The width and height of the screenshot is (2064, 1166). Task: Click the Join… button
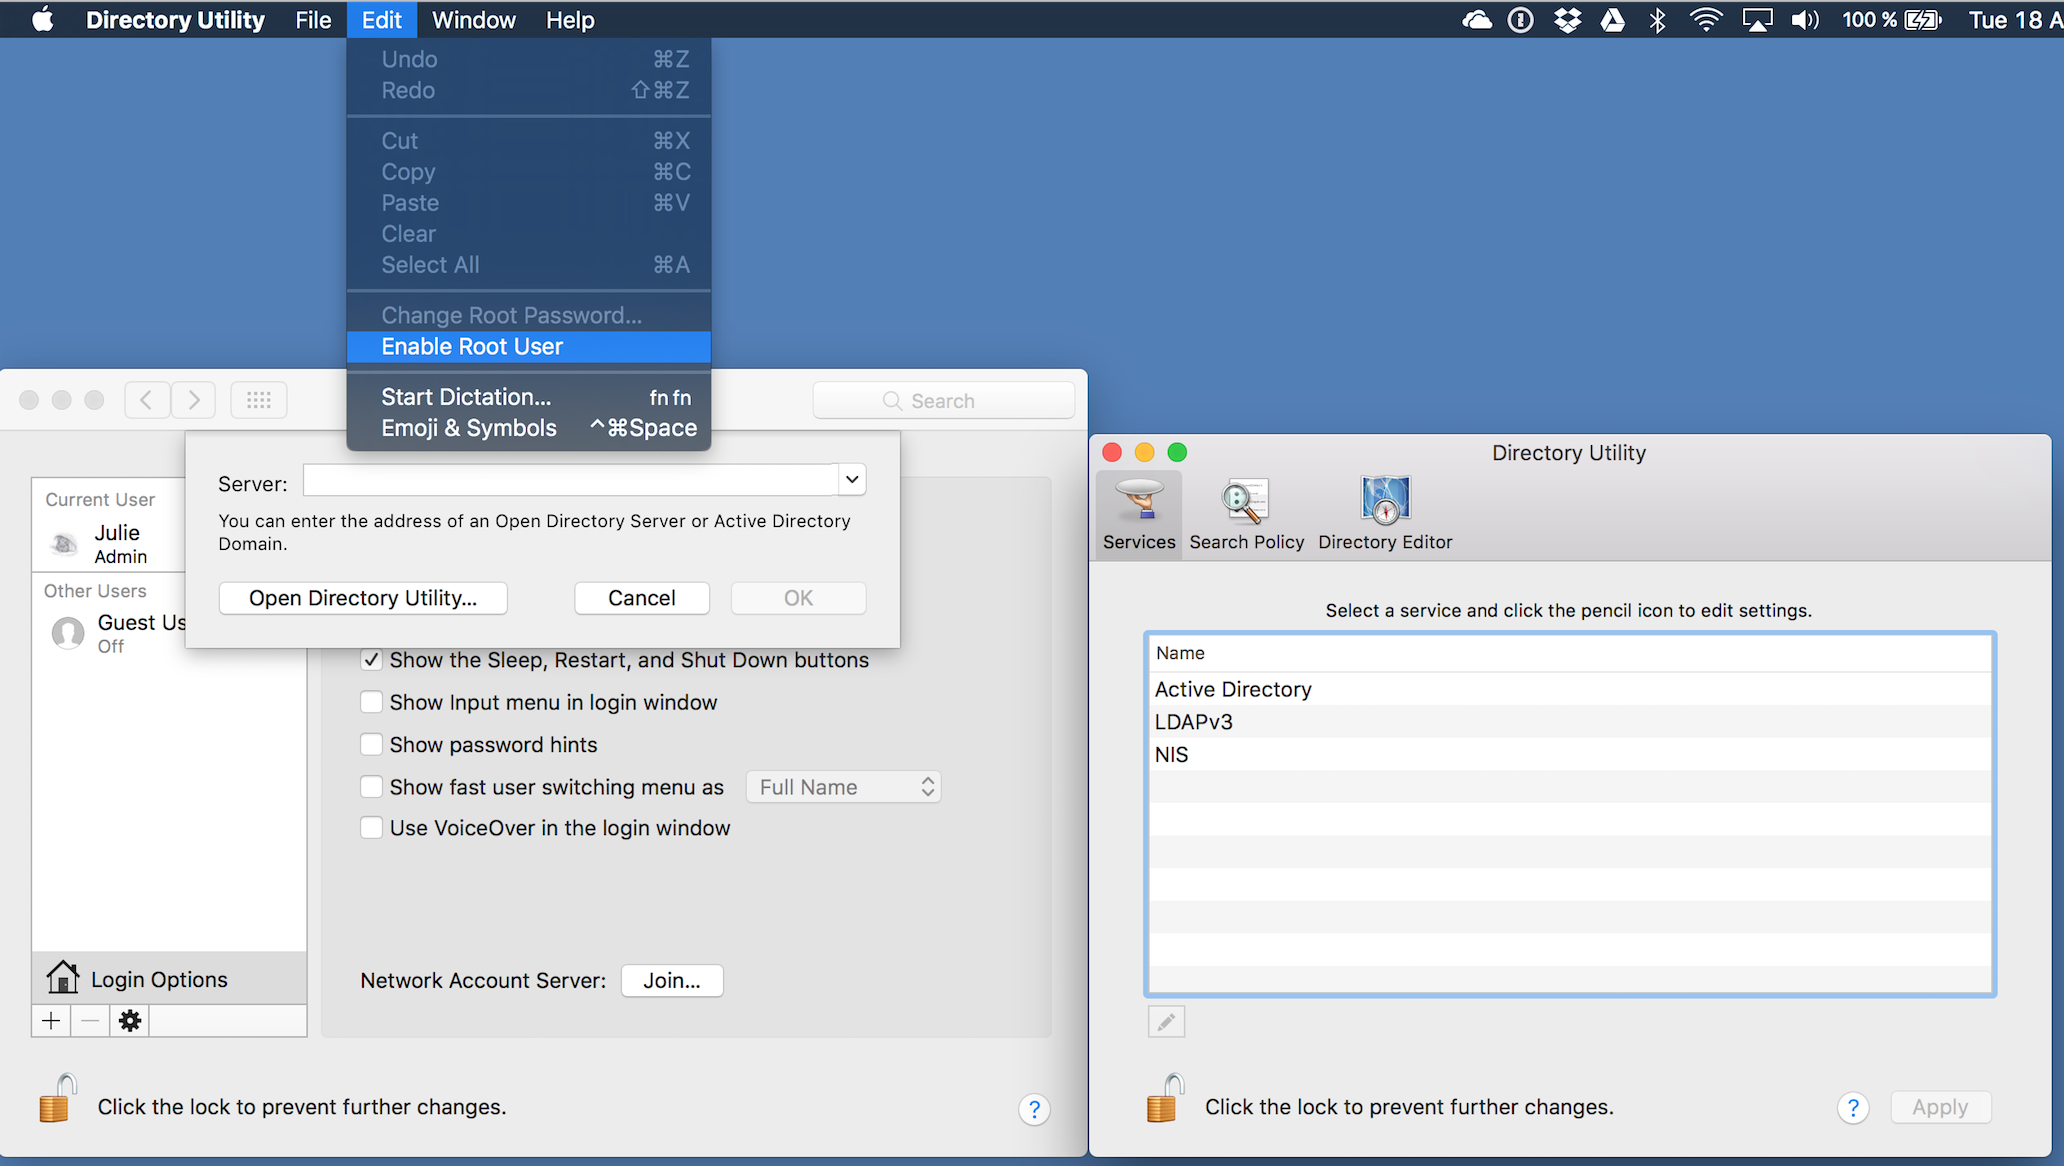672,980
